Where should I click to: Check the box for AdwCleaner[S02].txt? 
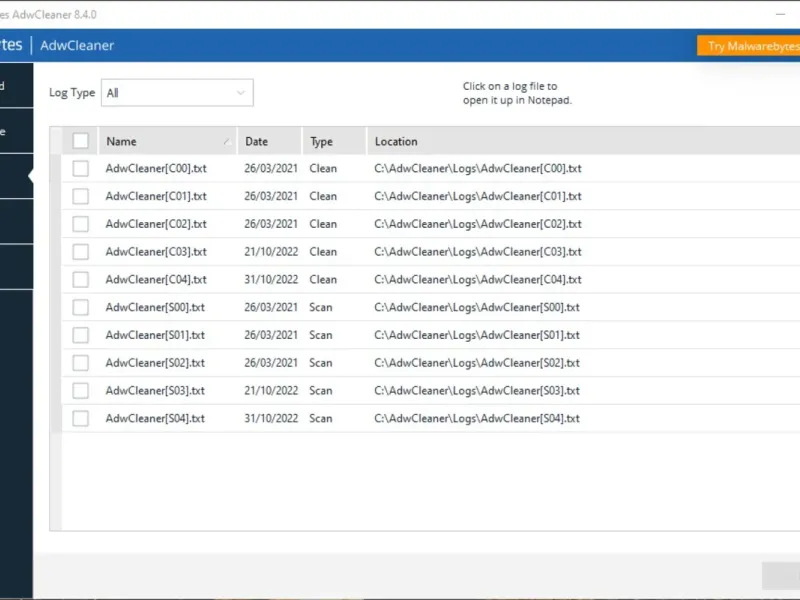80,363
